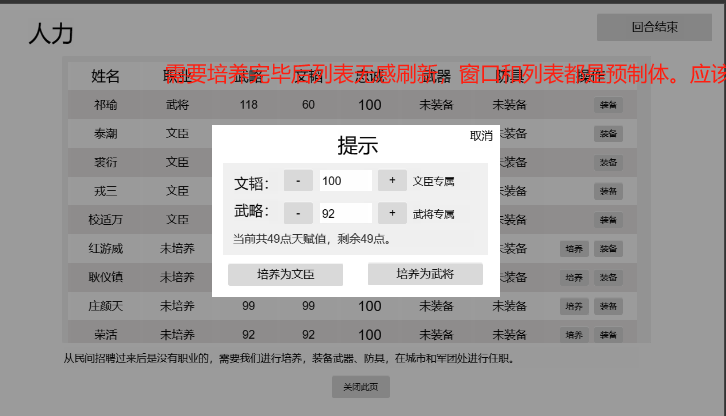Select the name 荣活
726x416 pixels.
click(x=106, y=335)
